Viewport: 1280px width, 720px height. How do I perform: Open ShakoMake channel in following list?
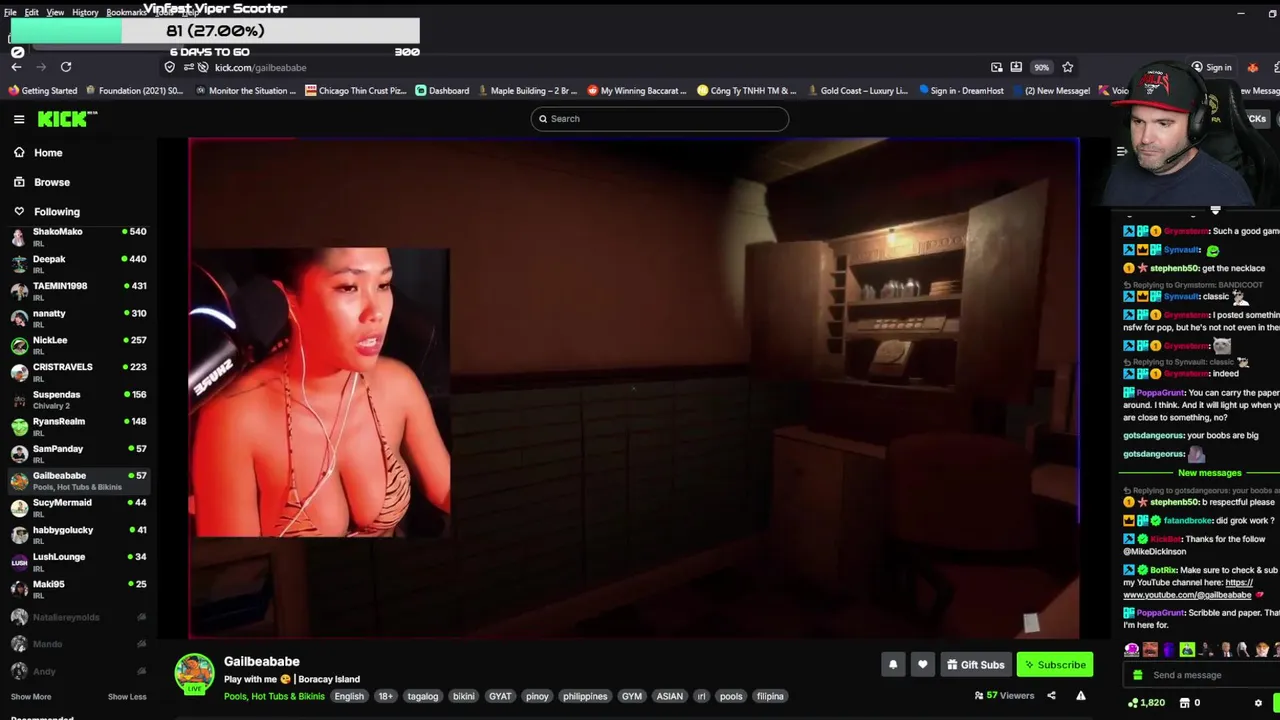point(79,237)
